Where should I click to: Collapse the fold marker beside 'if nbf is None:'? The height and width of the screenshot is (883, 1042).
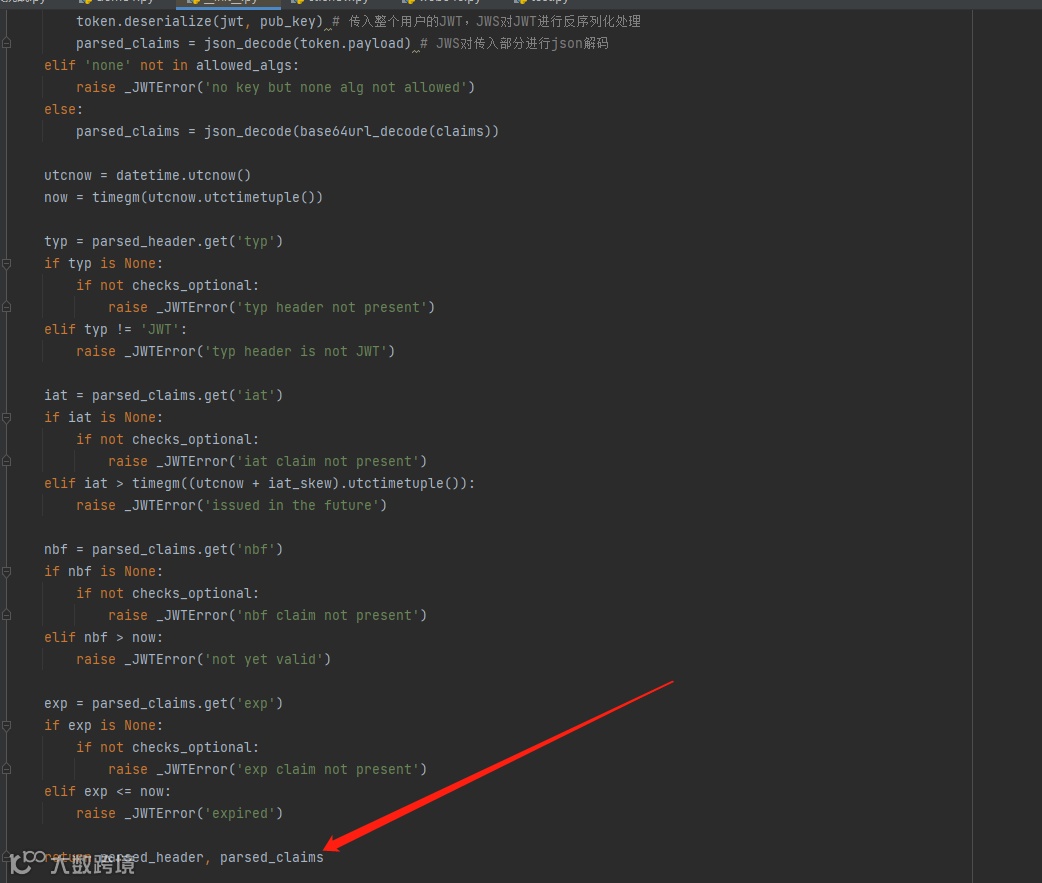(x=7, y=572)
